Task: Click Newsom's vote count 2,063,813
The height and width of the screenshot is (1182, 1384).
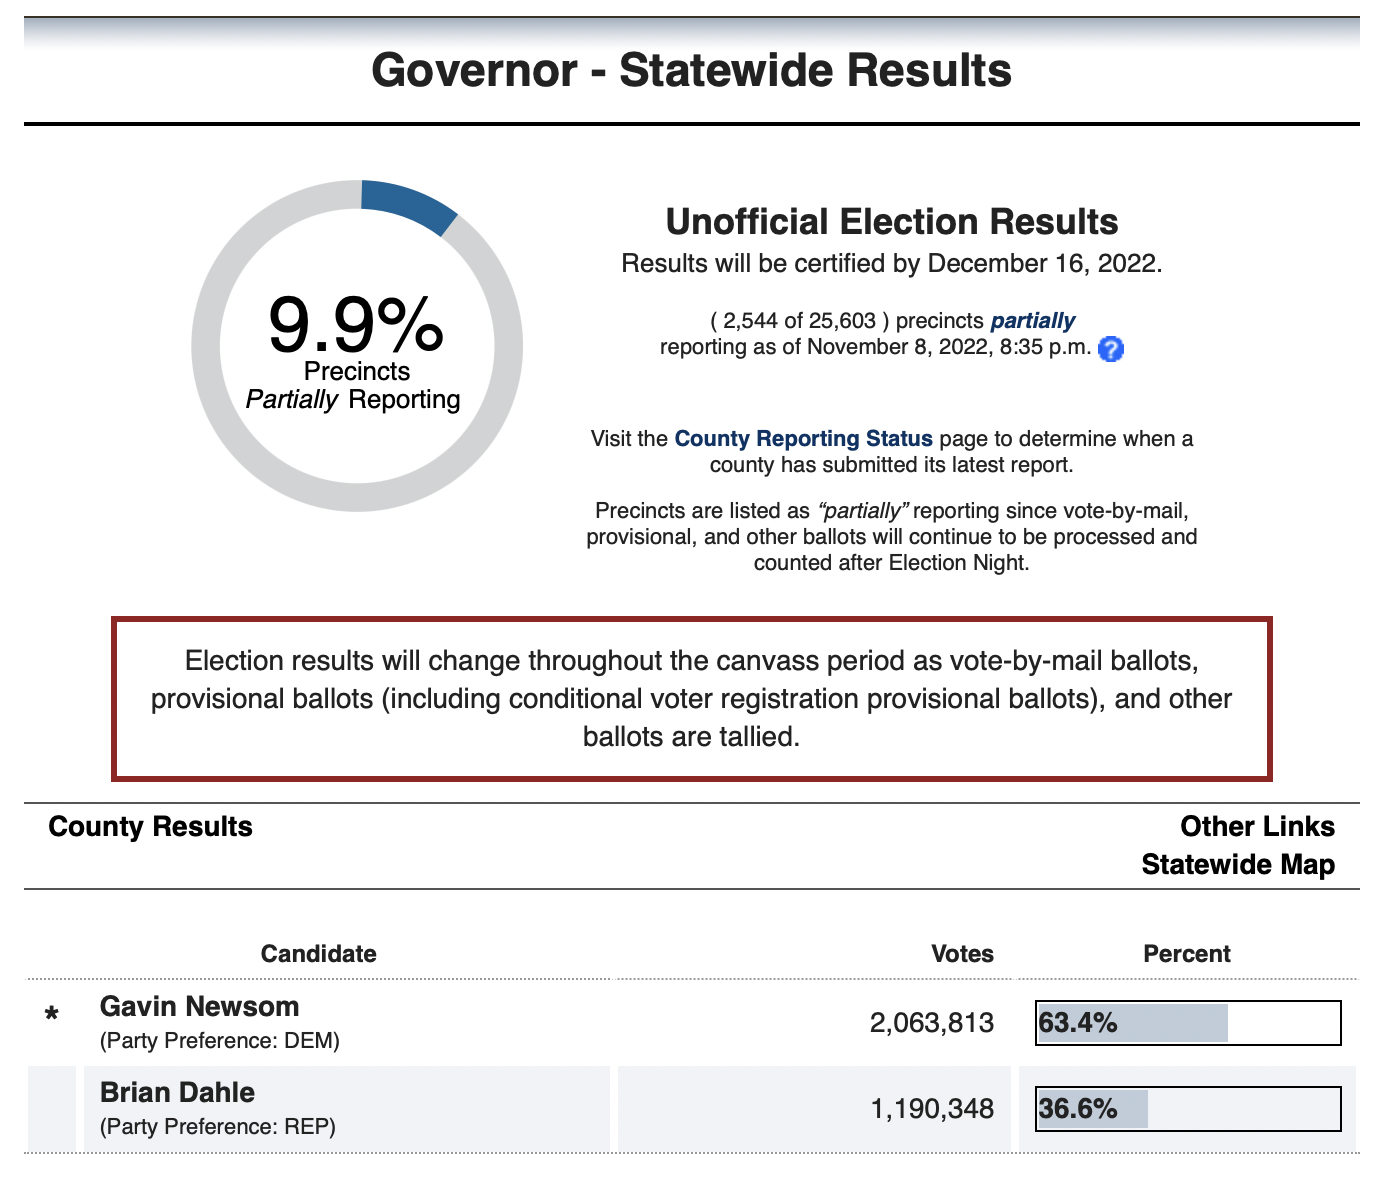Action: tap(932, 1023)
